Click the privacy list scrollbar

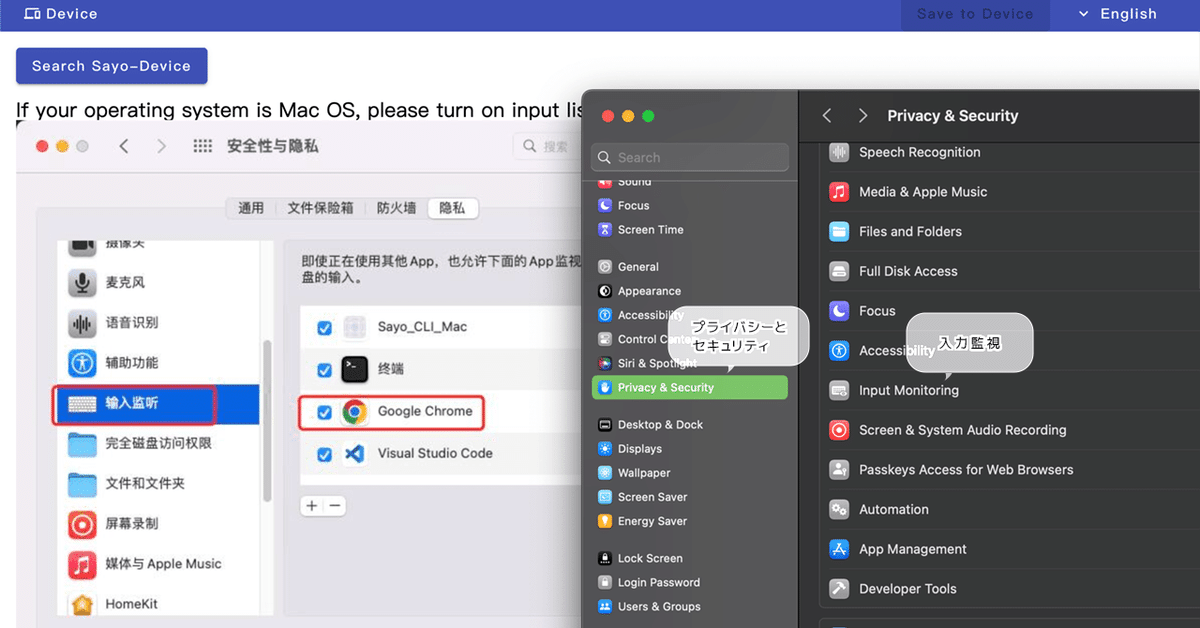266,420
